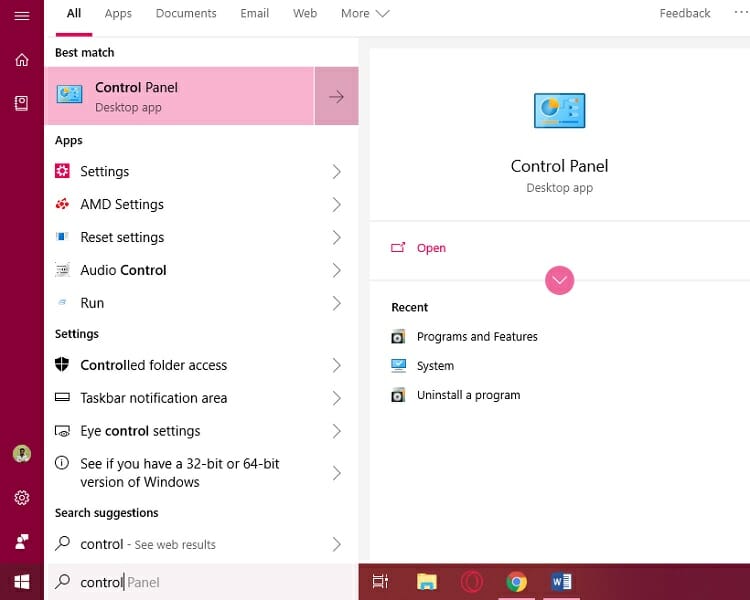Open Task View on the taskbar
Screen dimensions: 750x600
[x=380, y=581]
